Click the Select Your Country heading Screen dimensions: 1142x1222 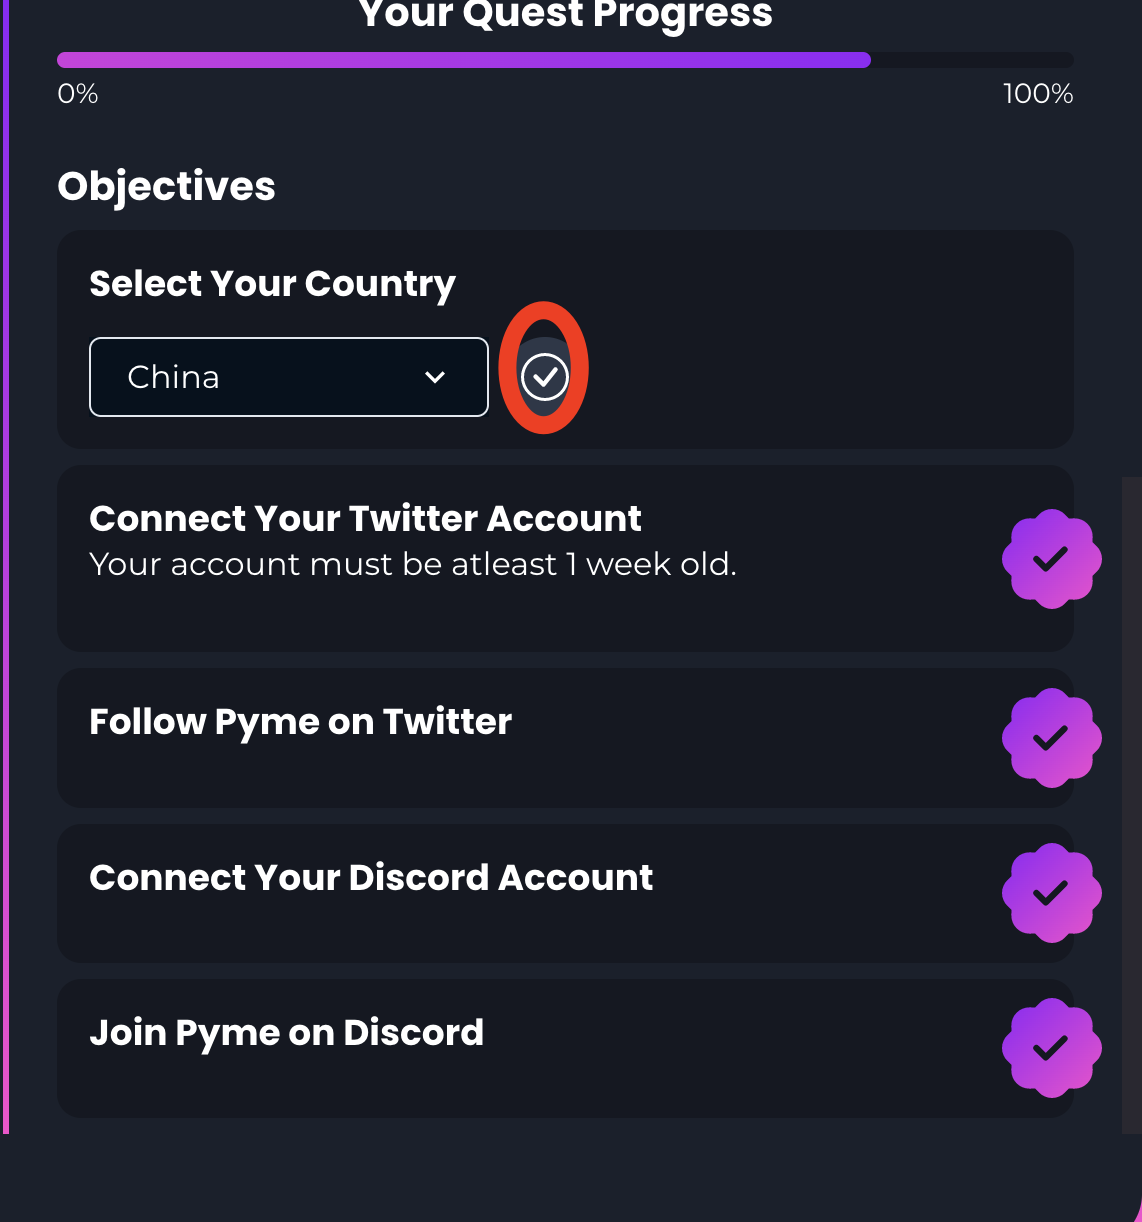[x=272, y=284]
